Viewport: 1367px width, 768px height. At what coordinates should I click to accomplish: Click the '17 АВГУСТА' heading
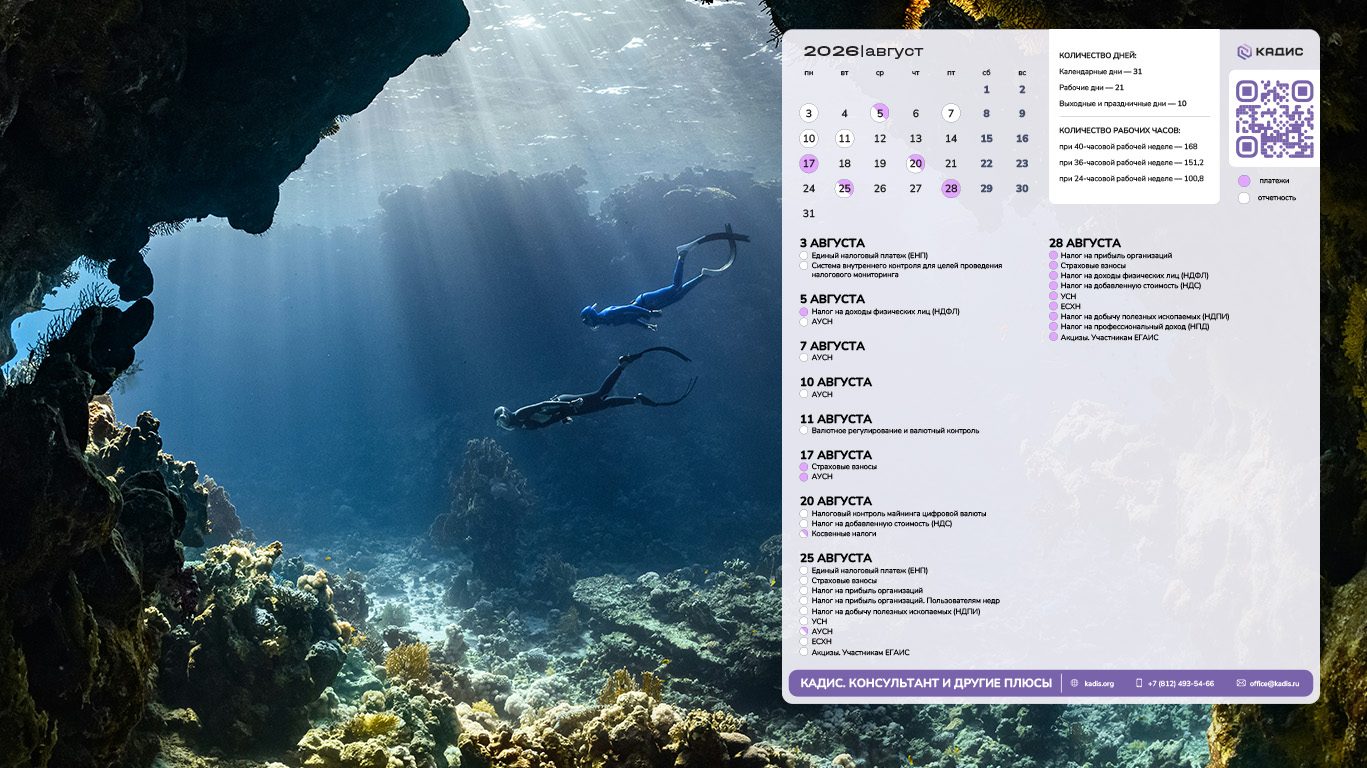[836, 455]
